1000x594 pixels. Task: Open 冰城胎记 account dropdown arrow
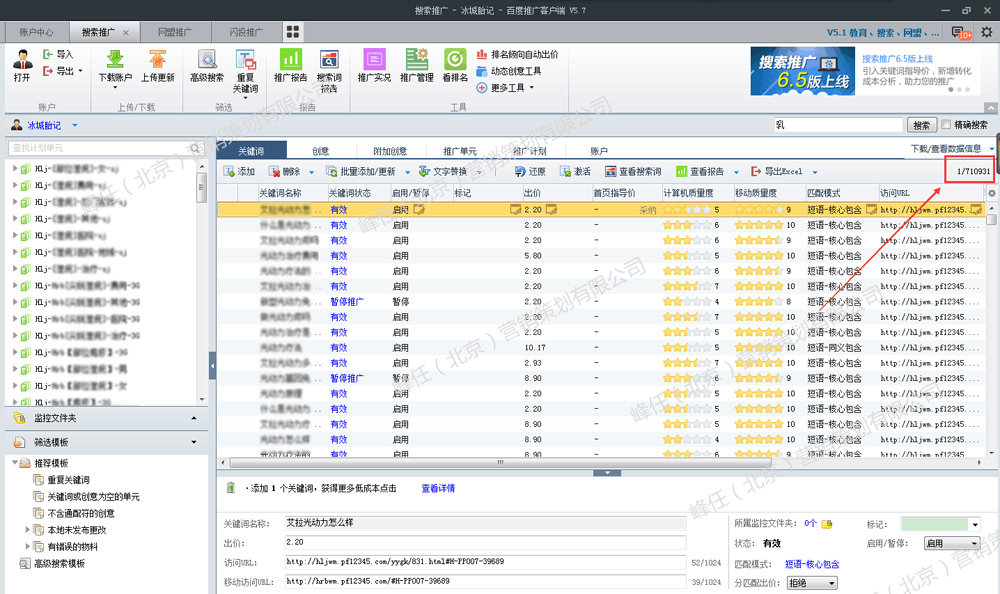(x=75, y=126)
